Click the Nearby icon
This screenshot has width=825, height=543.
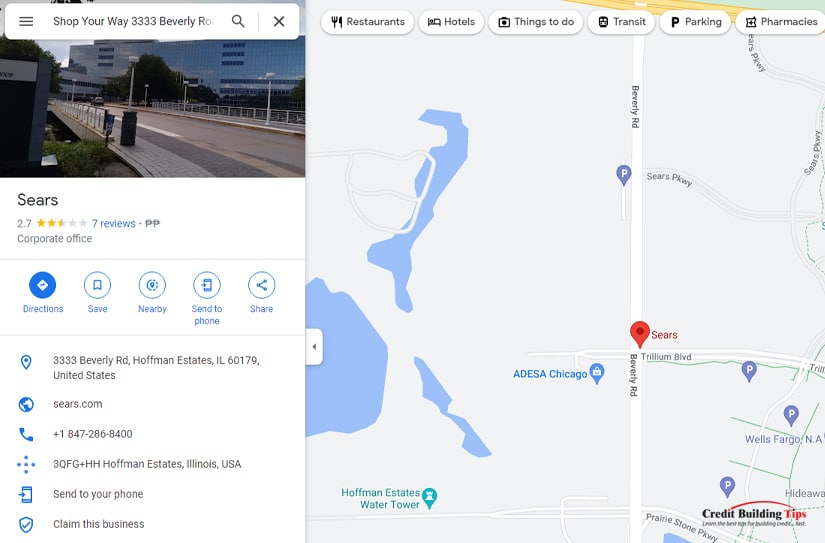coord(152,285)
